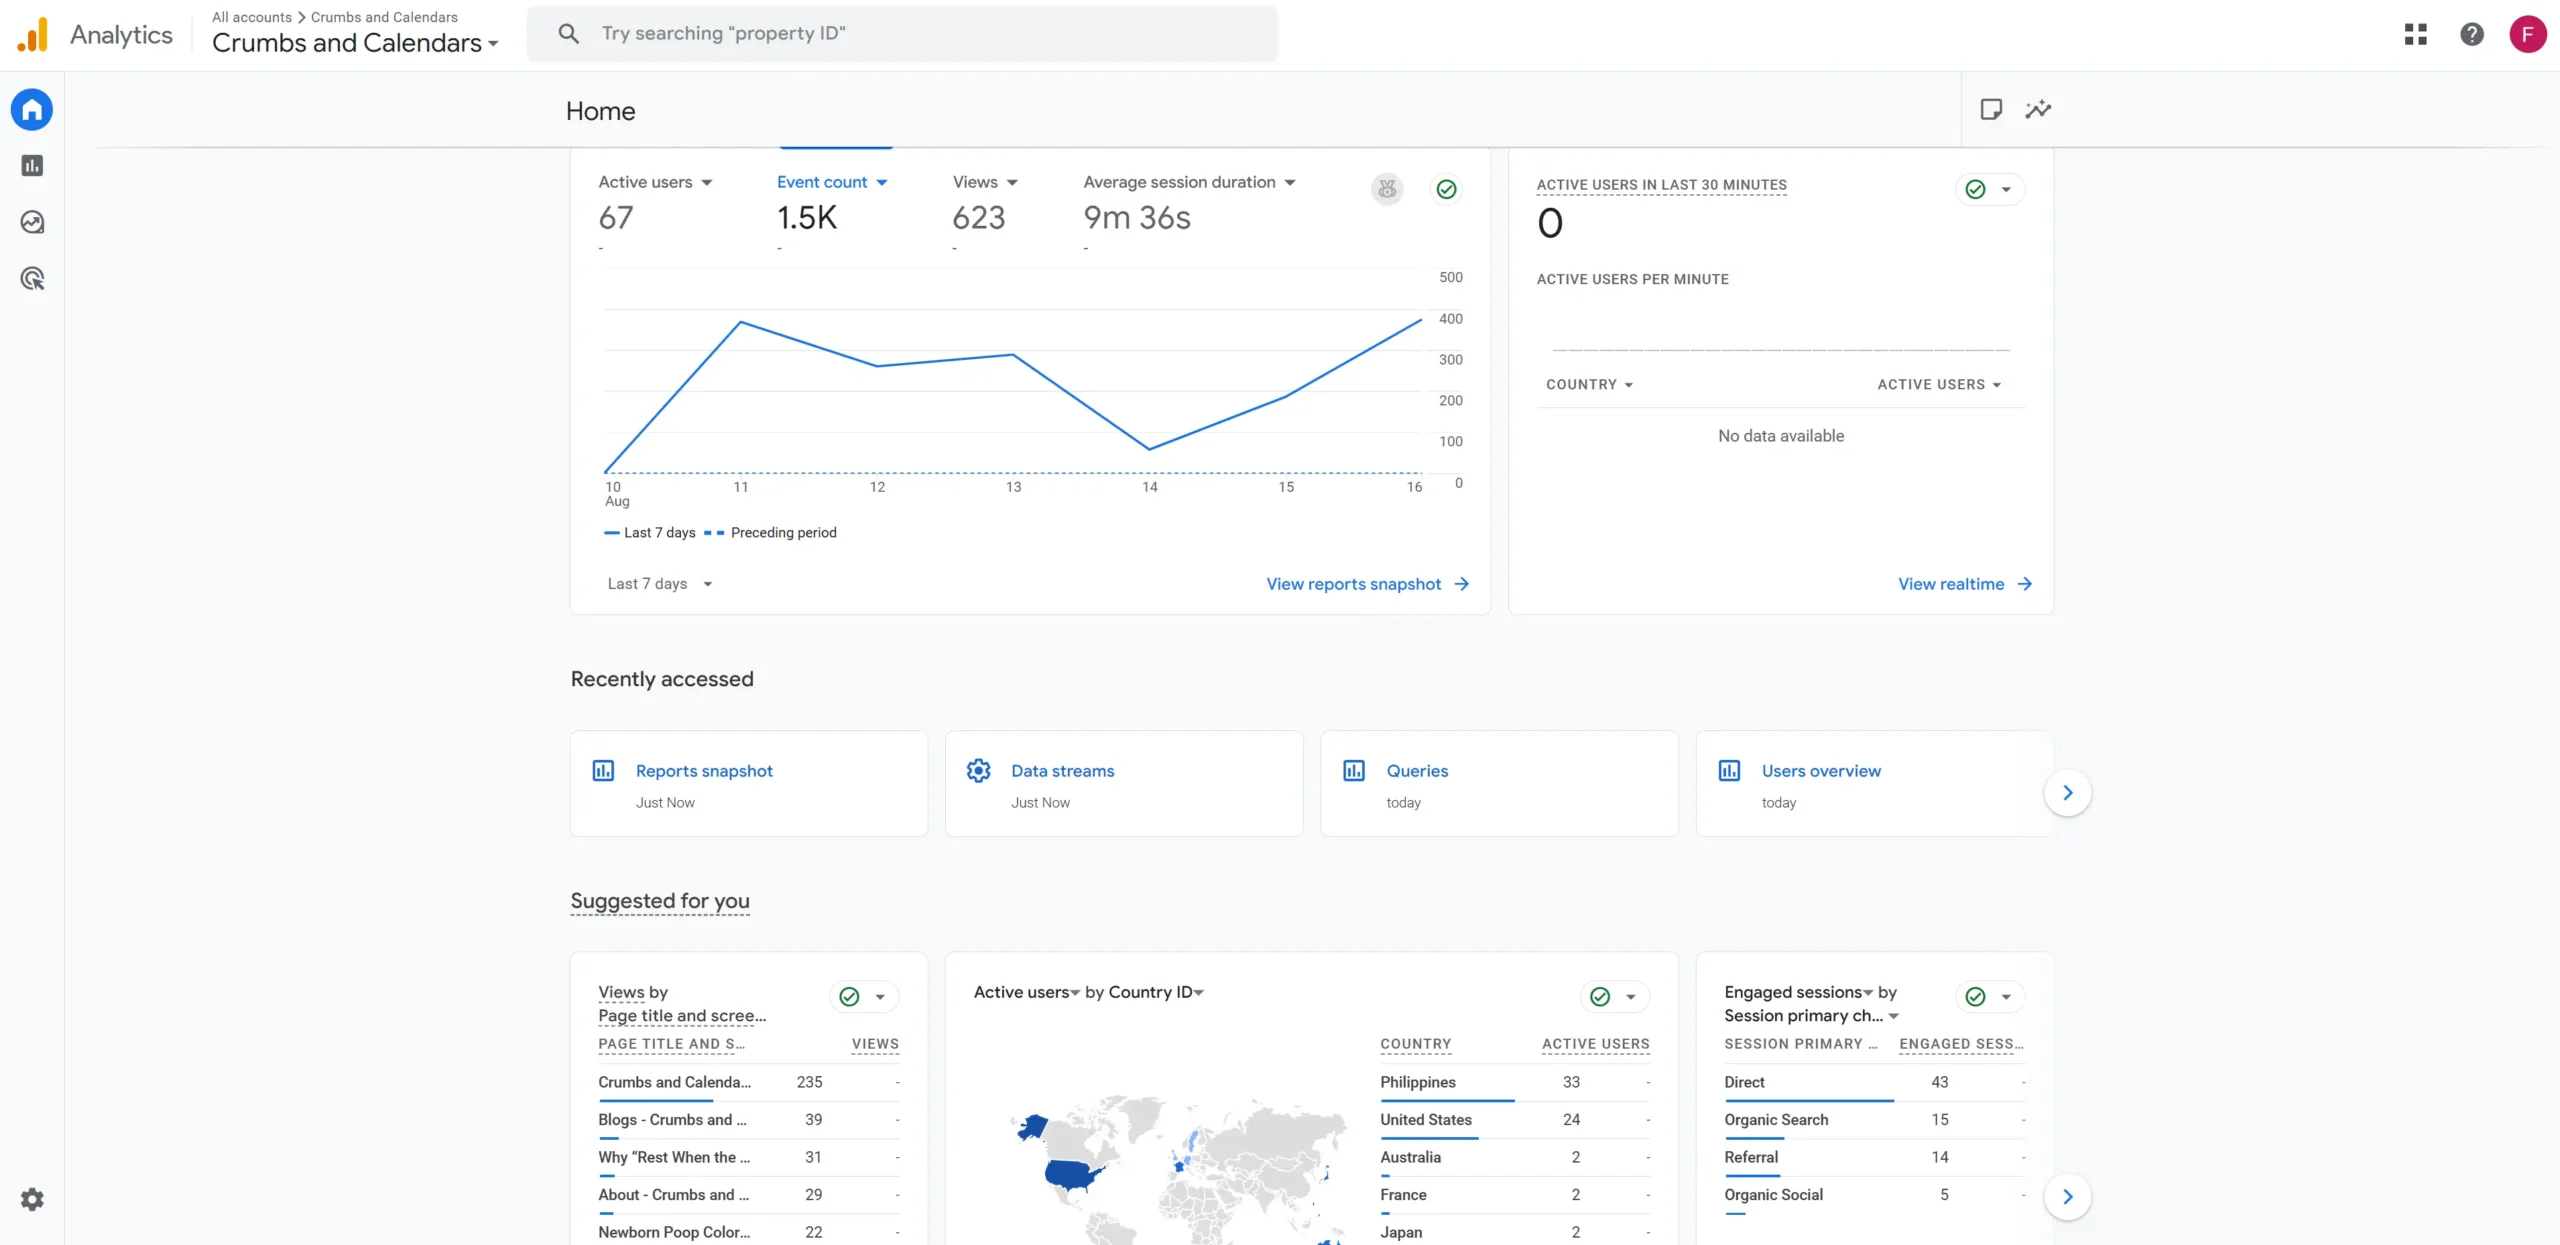
Task: Click the Queries card icon
Action: 1354,770
